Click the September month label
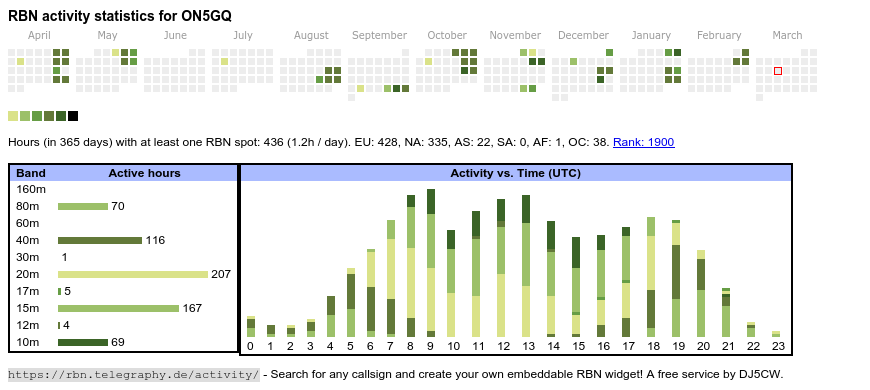 pyautogui.click(x=380, y=35)
